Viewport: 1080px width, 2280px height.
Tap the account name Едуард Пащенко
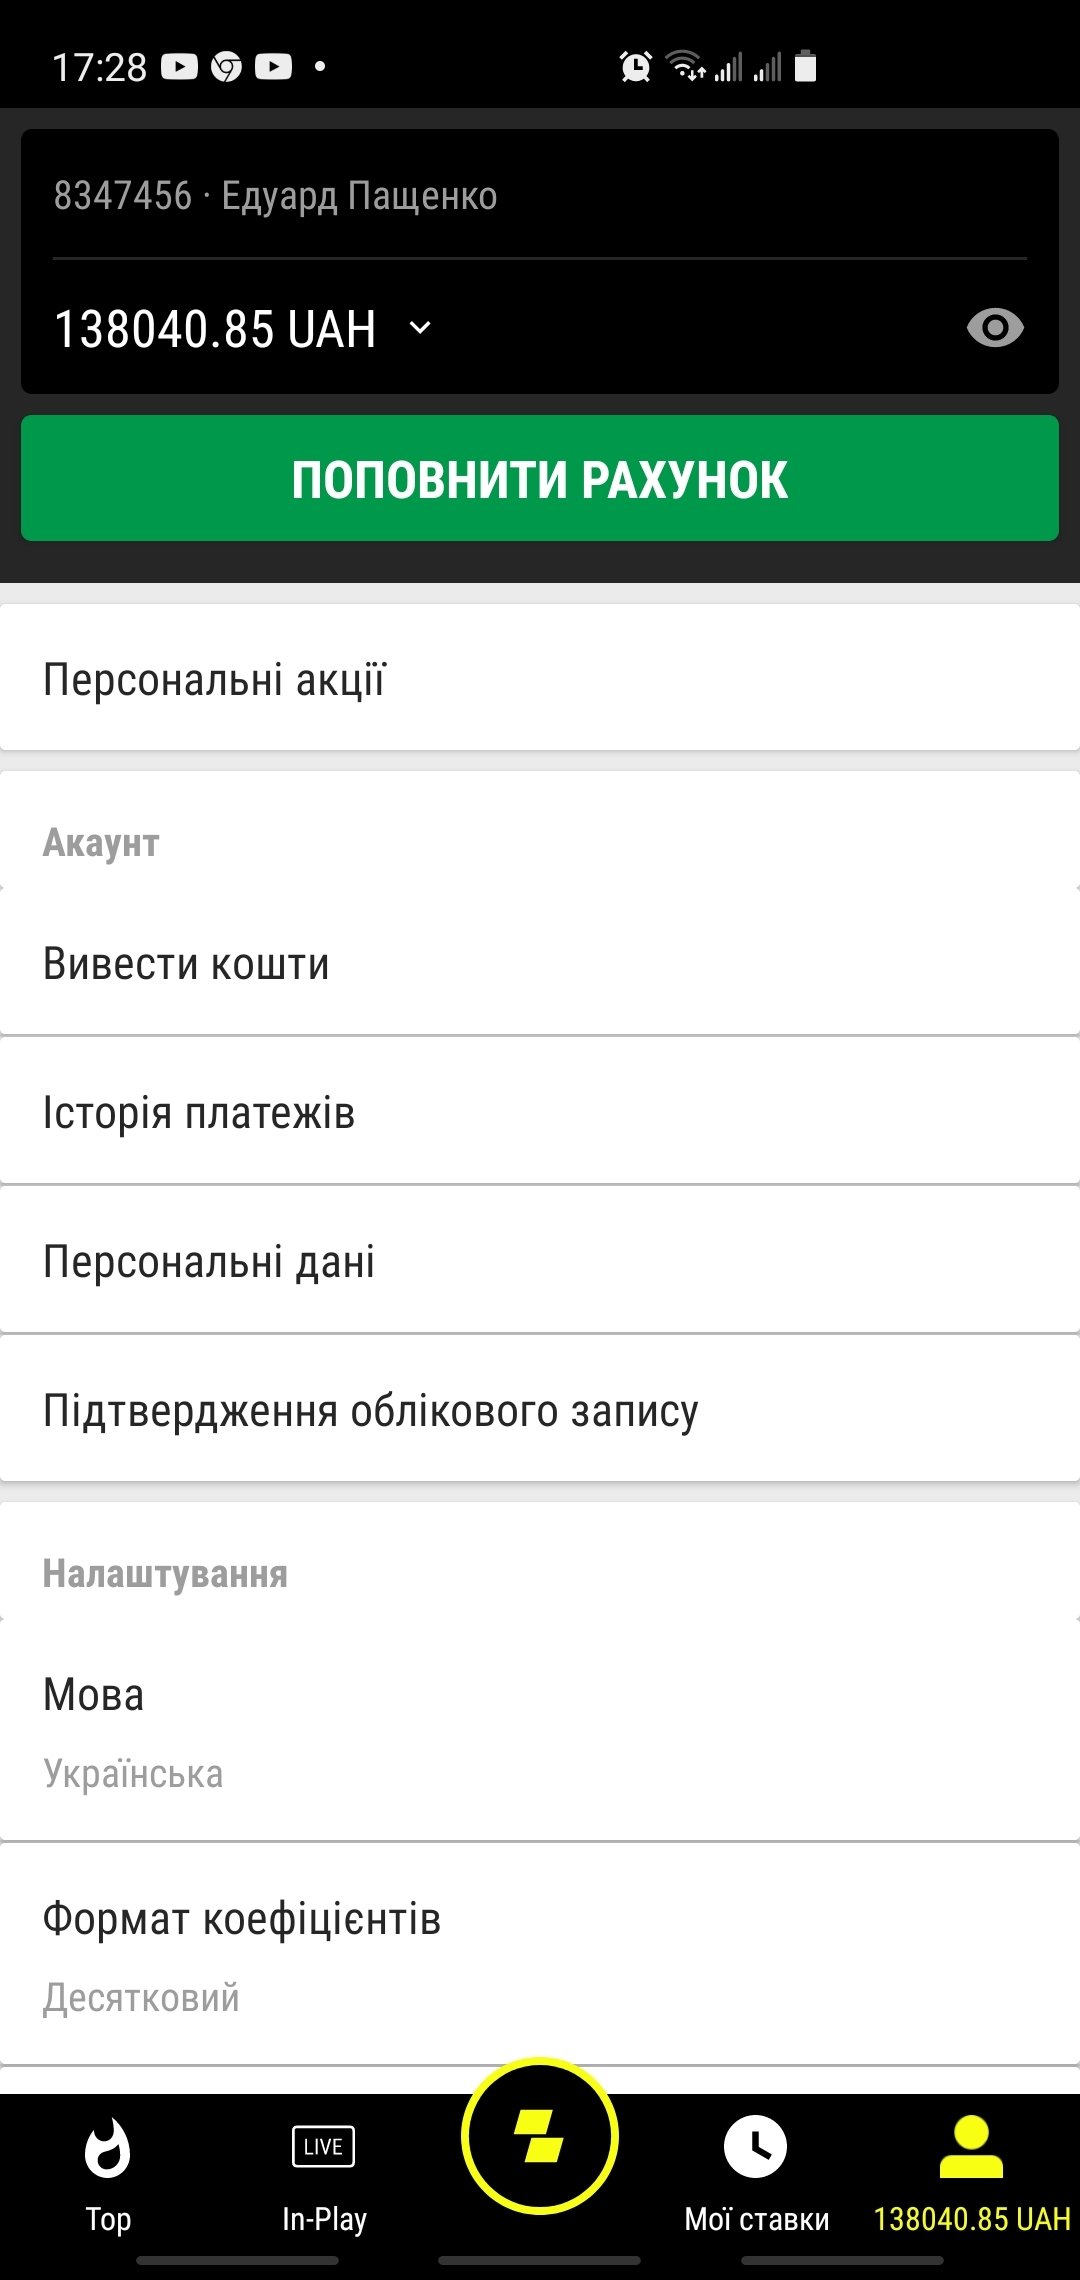point(359,196)
